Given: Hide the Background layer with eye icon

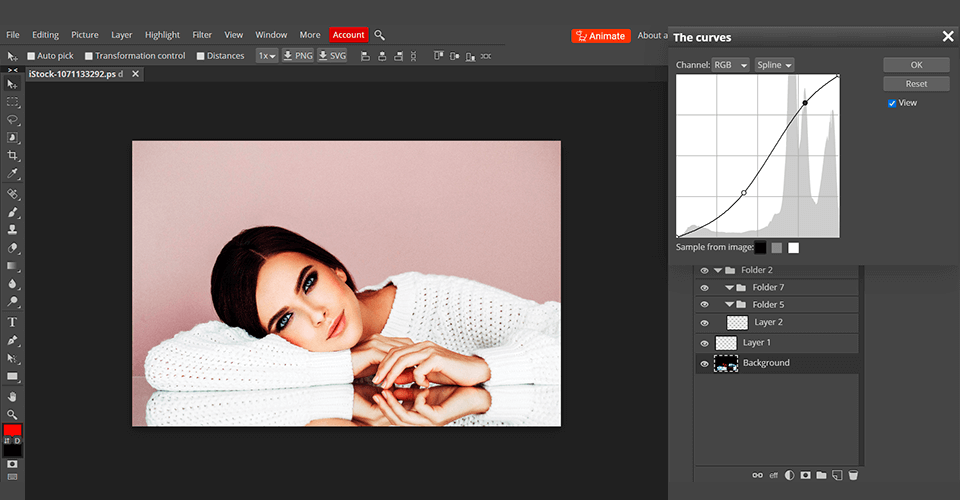Looking at the screenshot, I should [x=704, y=364].
